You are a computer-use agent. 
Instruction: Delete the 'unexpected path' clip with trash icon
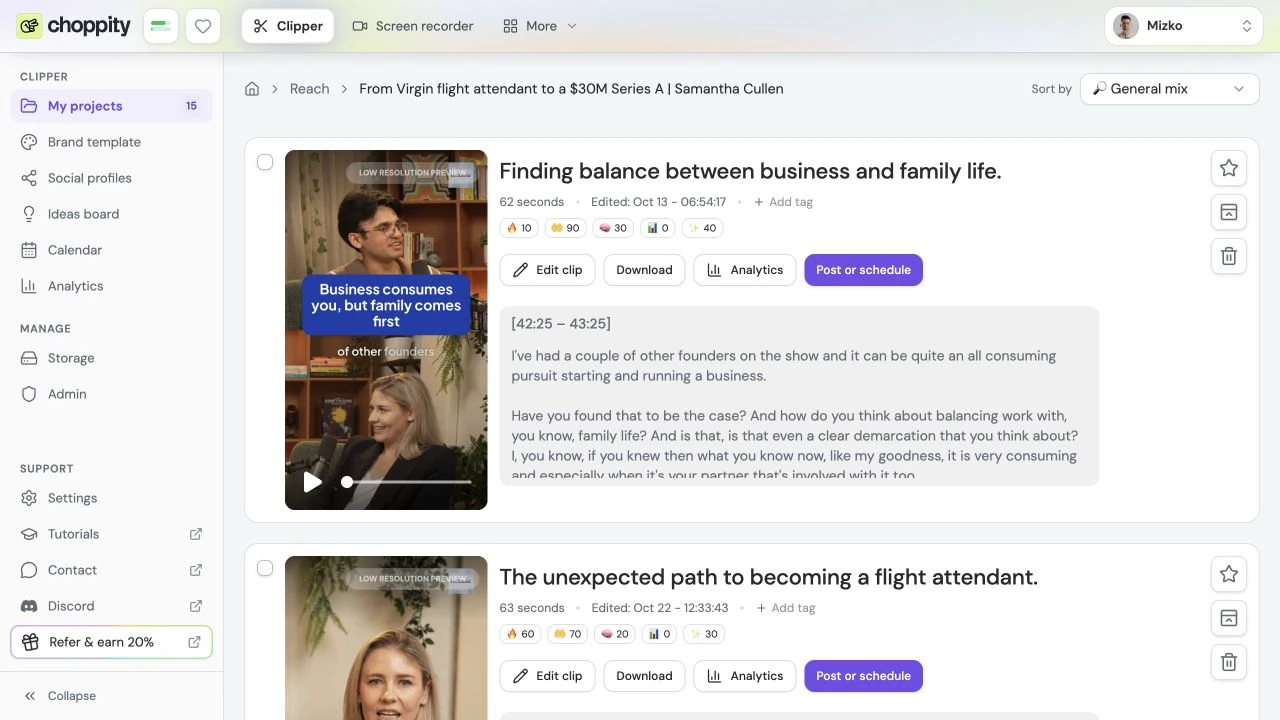tap(1229, 662)
